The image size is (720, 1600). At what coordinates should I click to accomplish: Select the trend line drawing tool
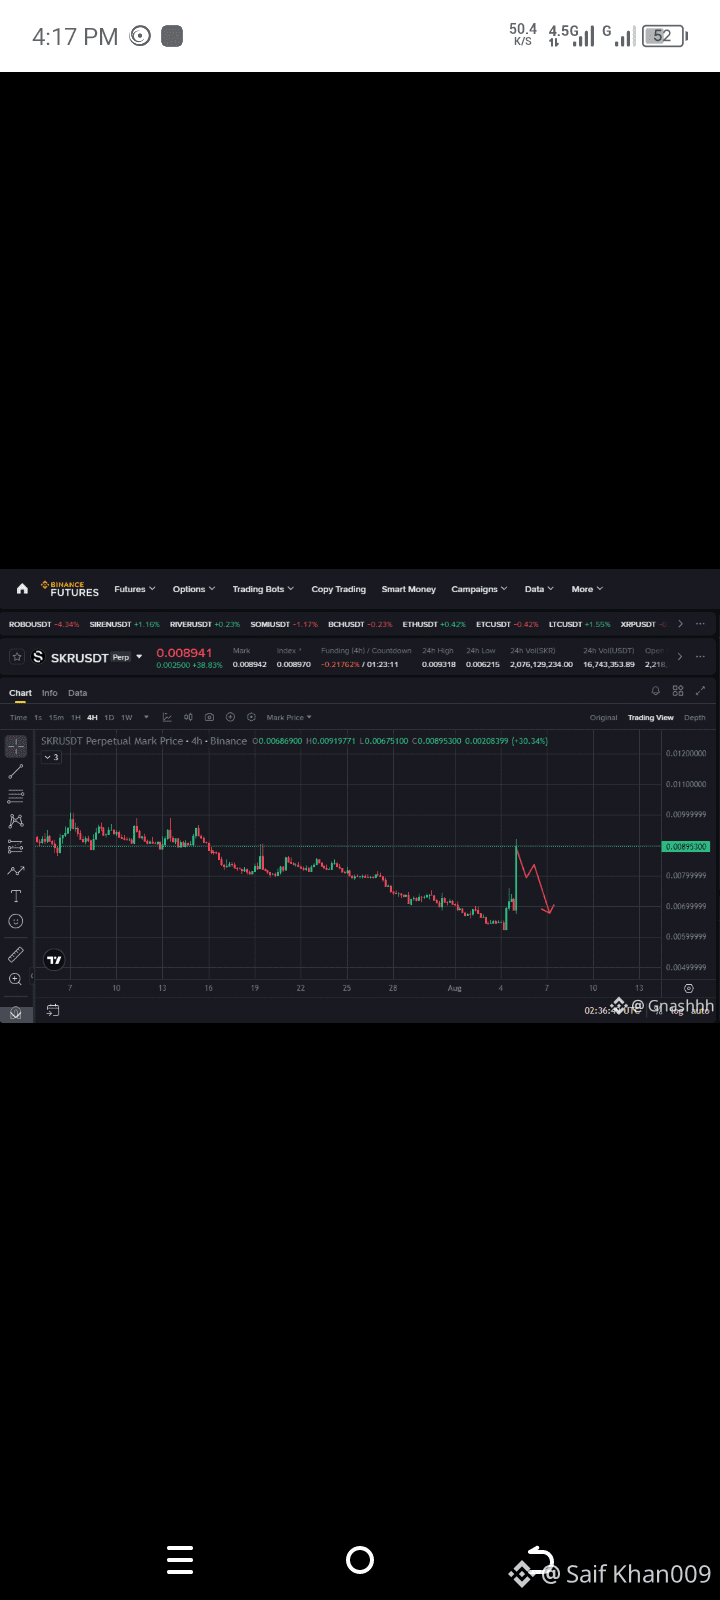[x=16, y=771]
